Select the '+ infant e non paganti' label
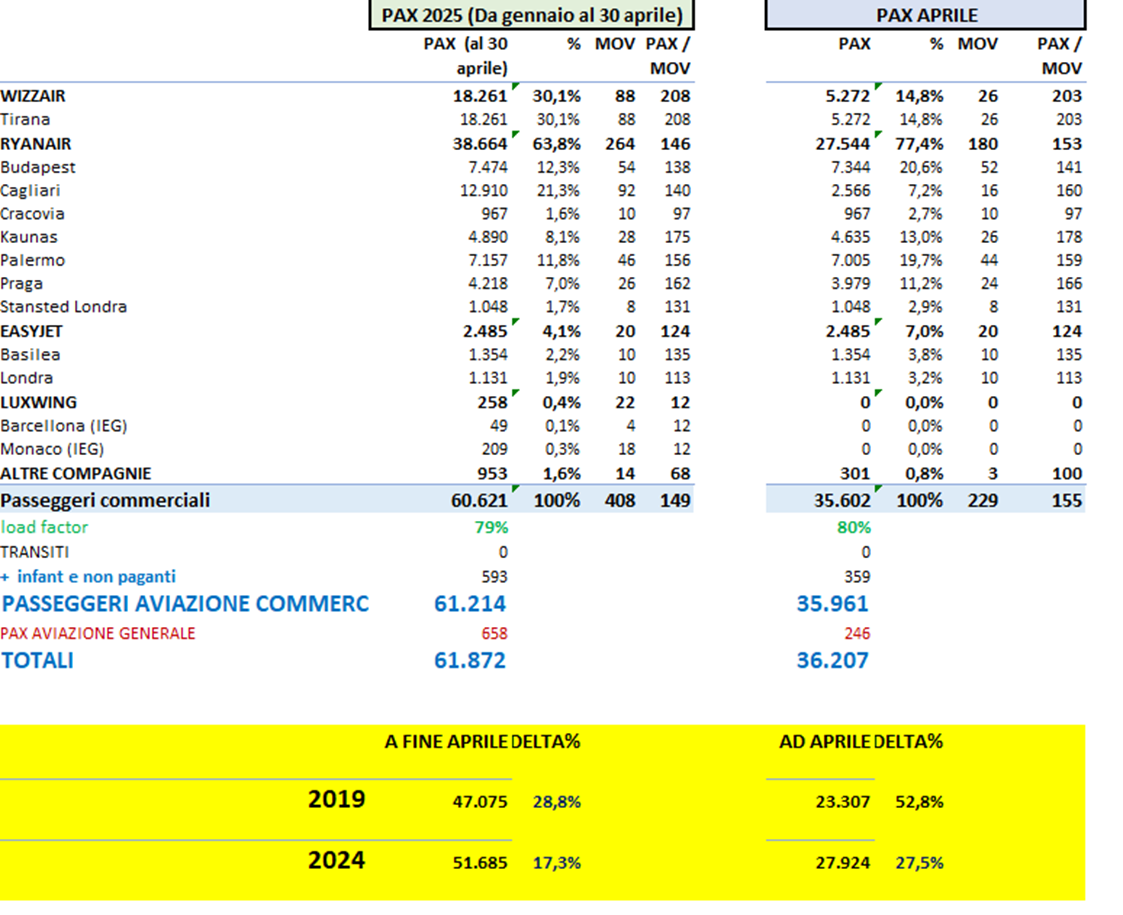Viewport: 1123px width, 915px height. click(88, 577)
